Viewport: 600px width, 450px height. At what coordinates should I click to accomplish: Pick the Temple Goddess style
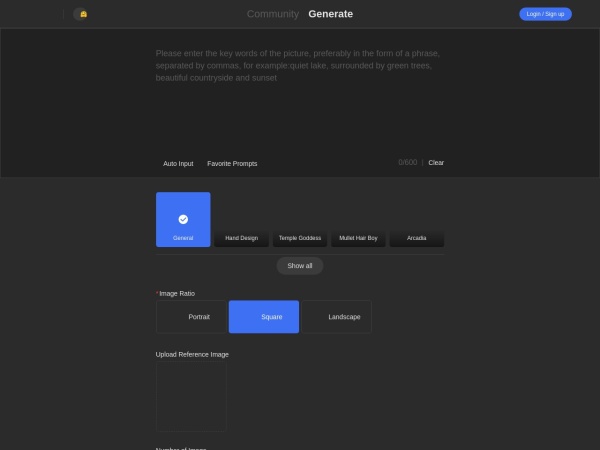300,238
